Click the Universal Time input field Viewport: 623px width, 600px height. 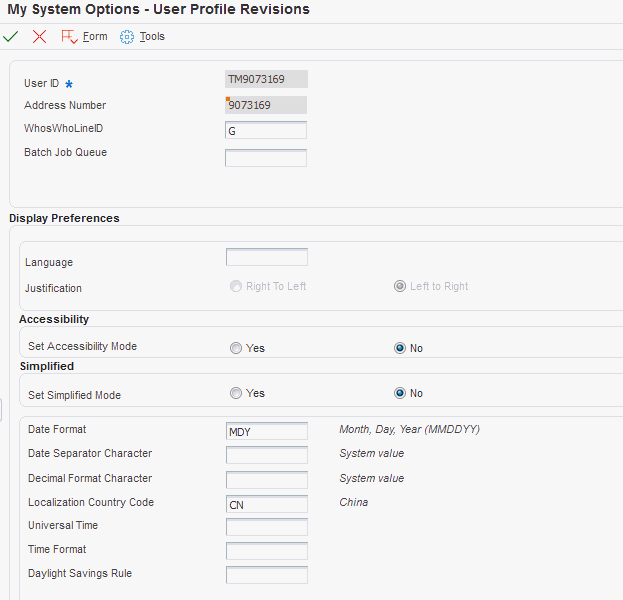coord(267,527)
